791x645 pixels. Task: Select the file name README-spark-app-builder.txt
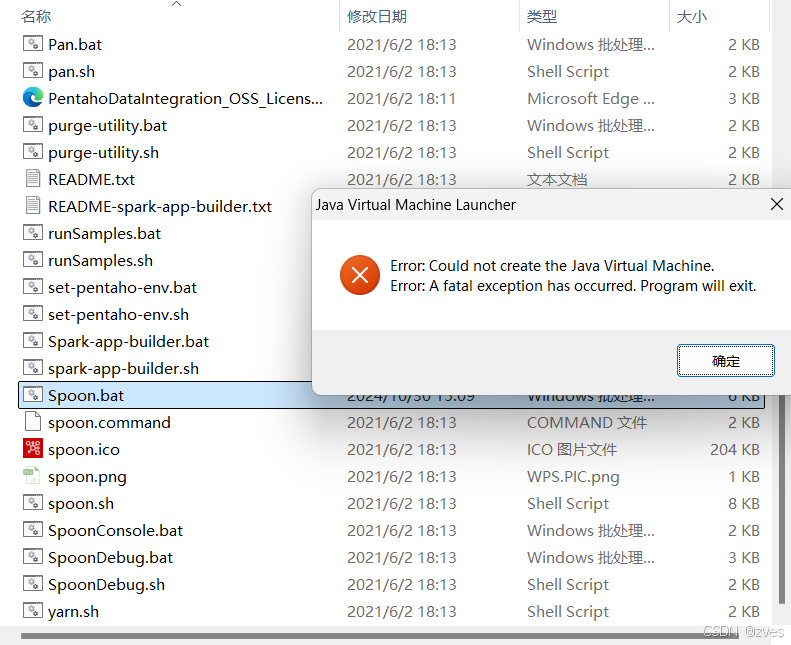pos(160,207)
